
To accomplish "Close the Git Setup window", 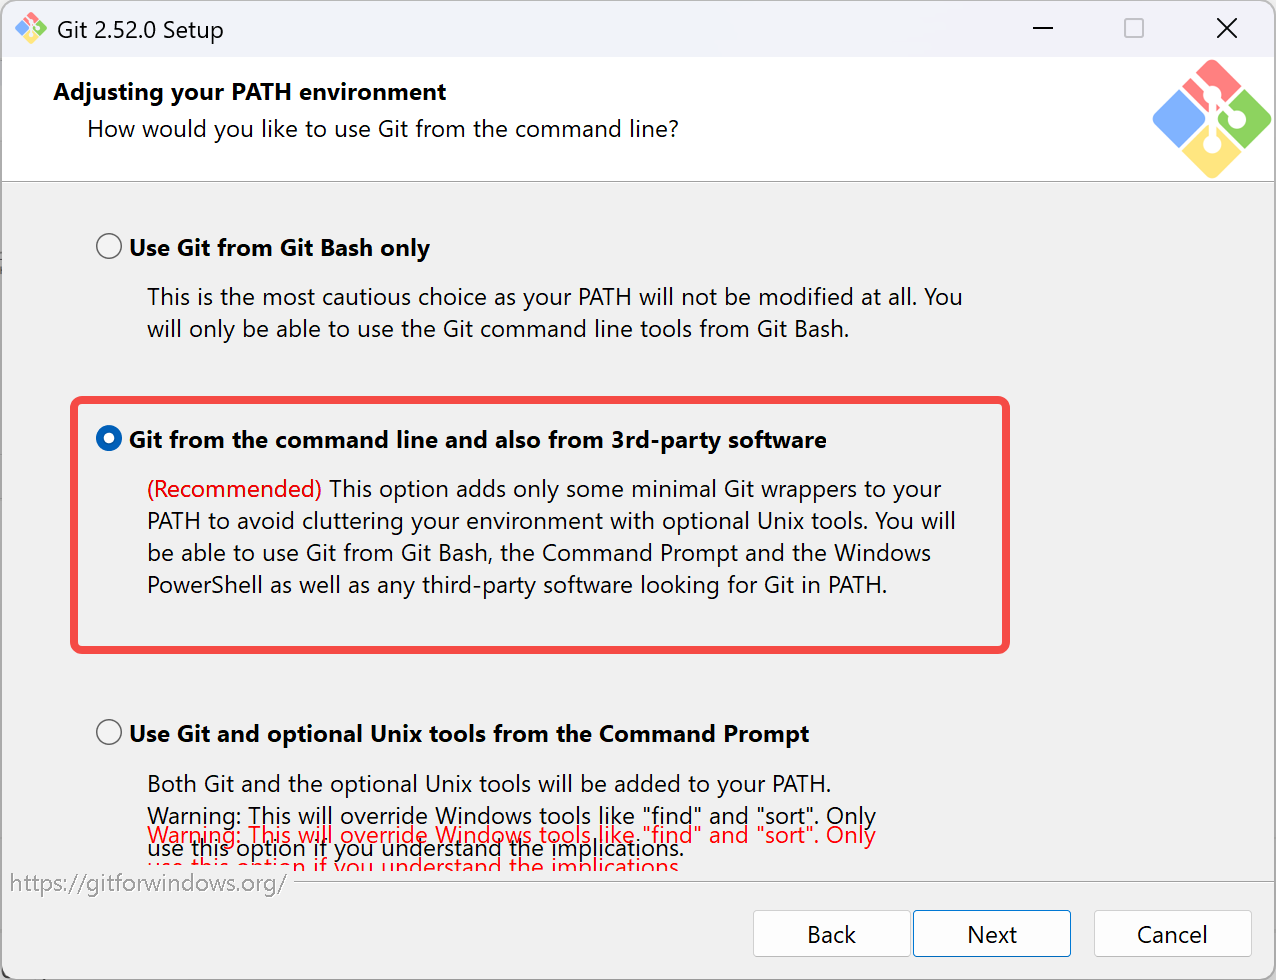I will [1227, 28].
